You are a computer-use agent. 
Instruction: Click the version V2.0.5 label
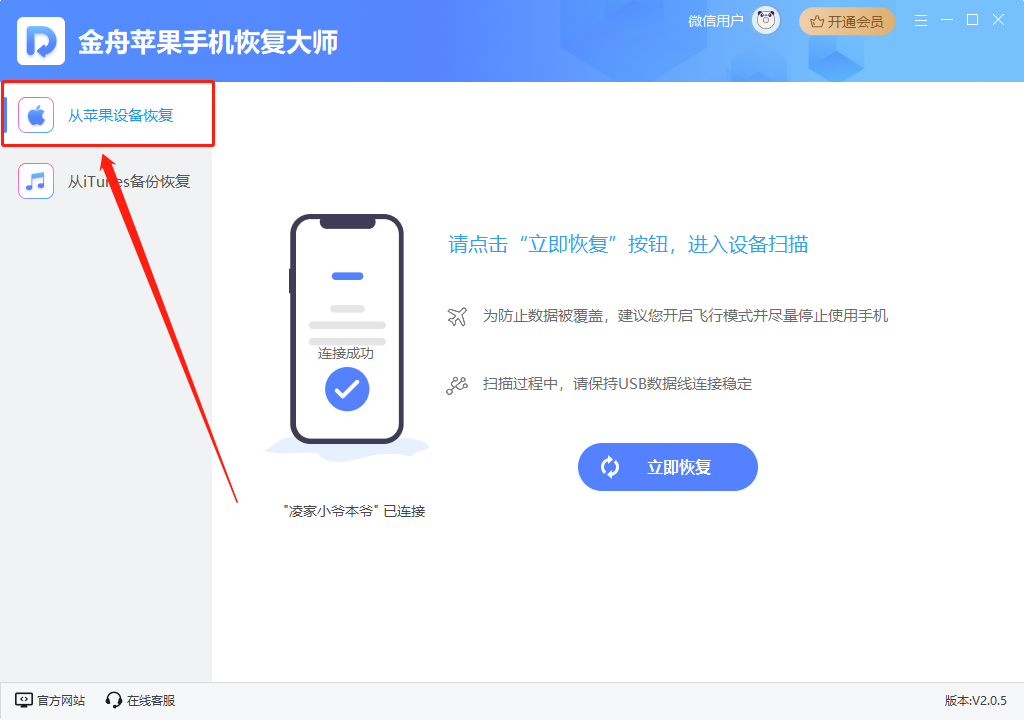click(976, 700)
